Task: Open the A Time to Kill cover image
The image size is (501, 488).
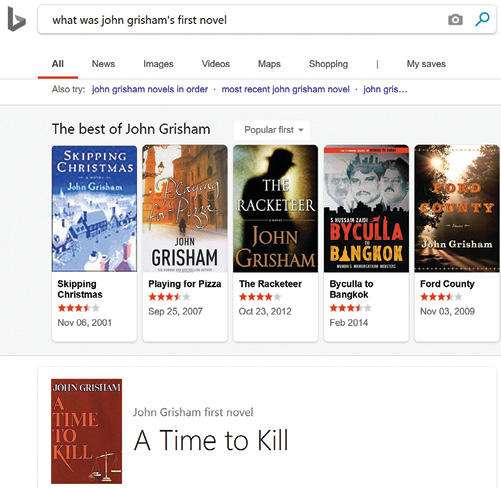Action: click(86, 431)
